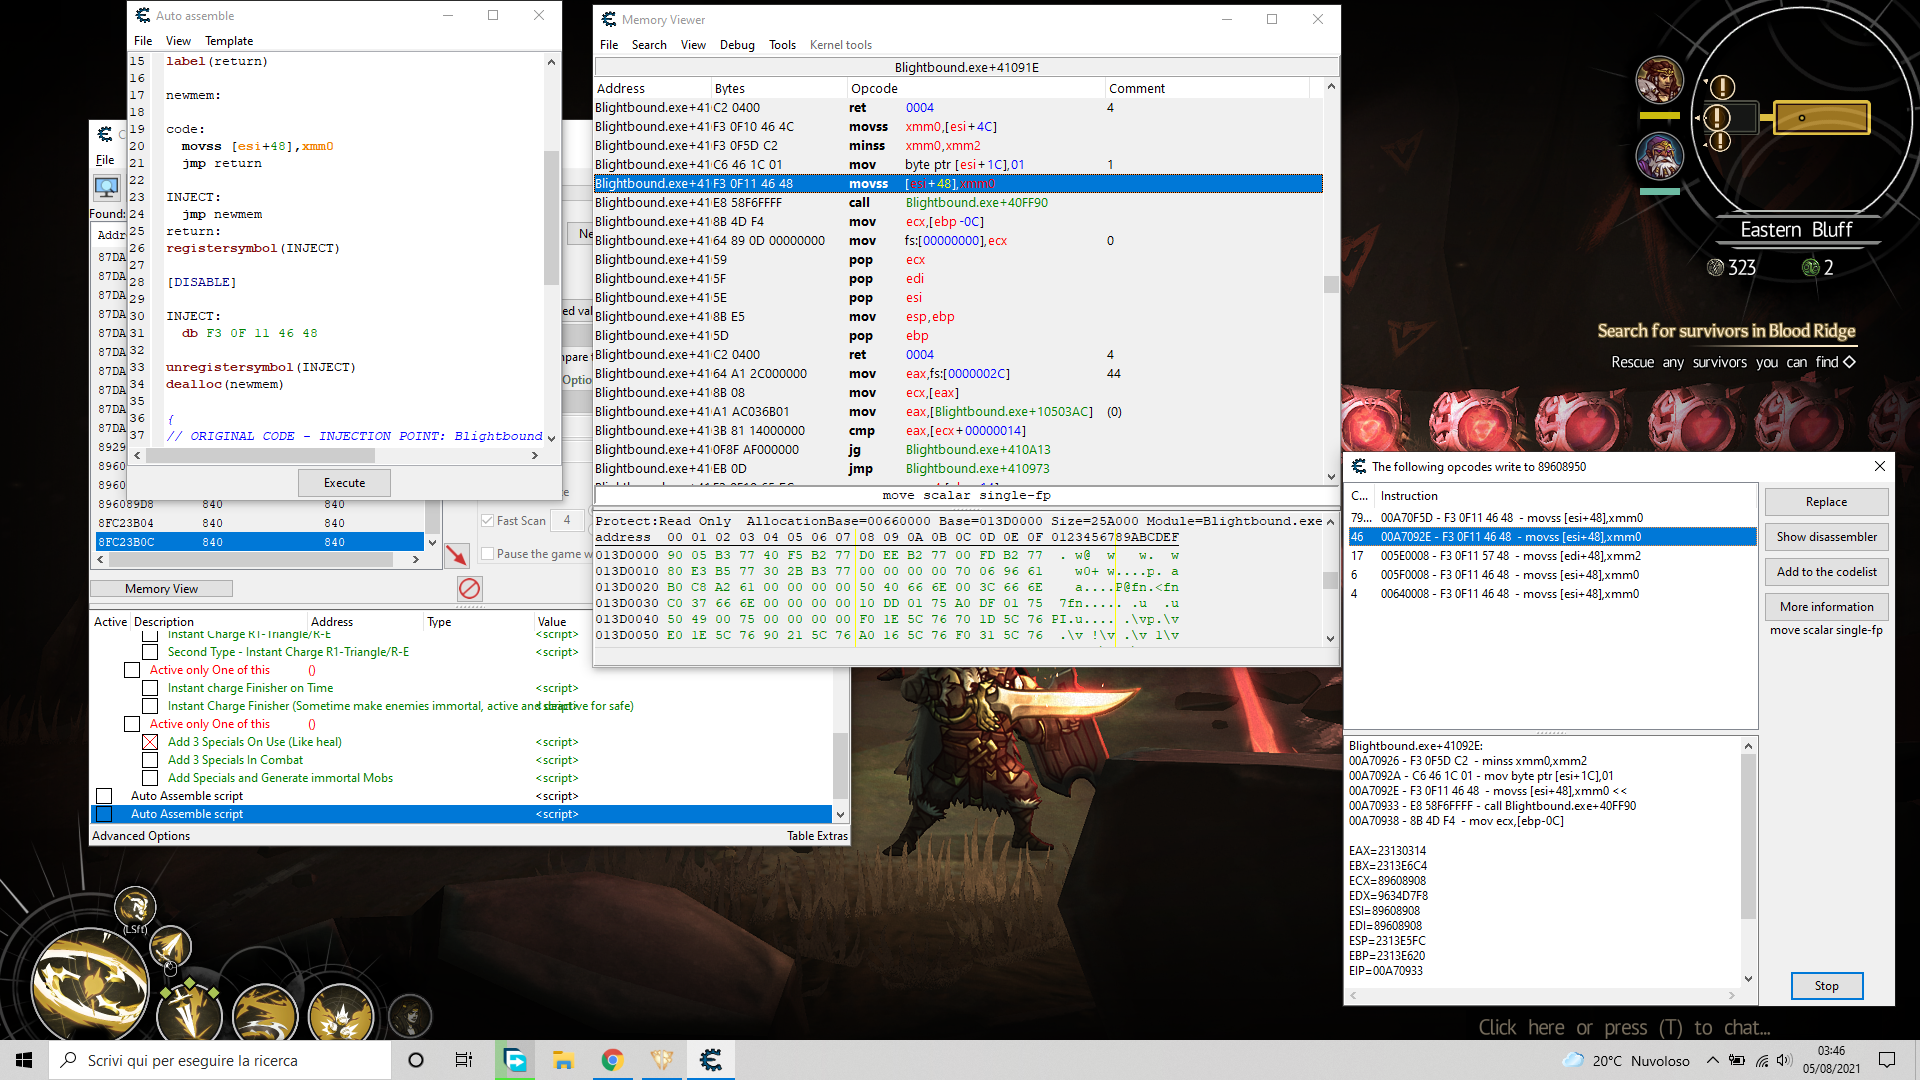Click the red cancel scan icon

coord(470,589)
